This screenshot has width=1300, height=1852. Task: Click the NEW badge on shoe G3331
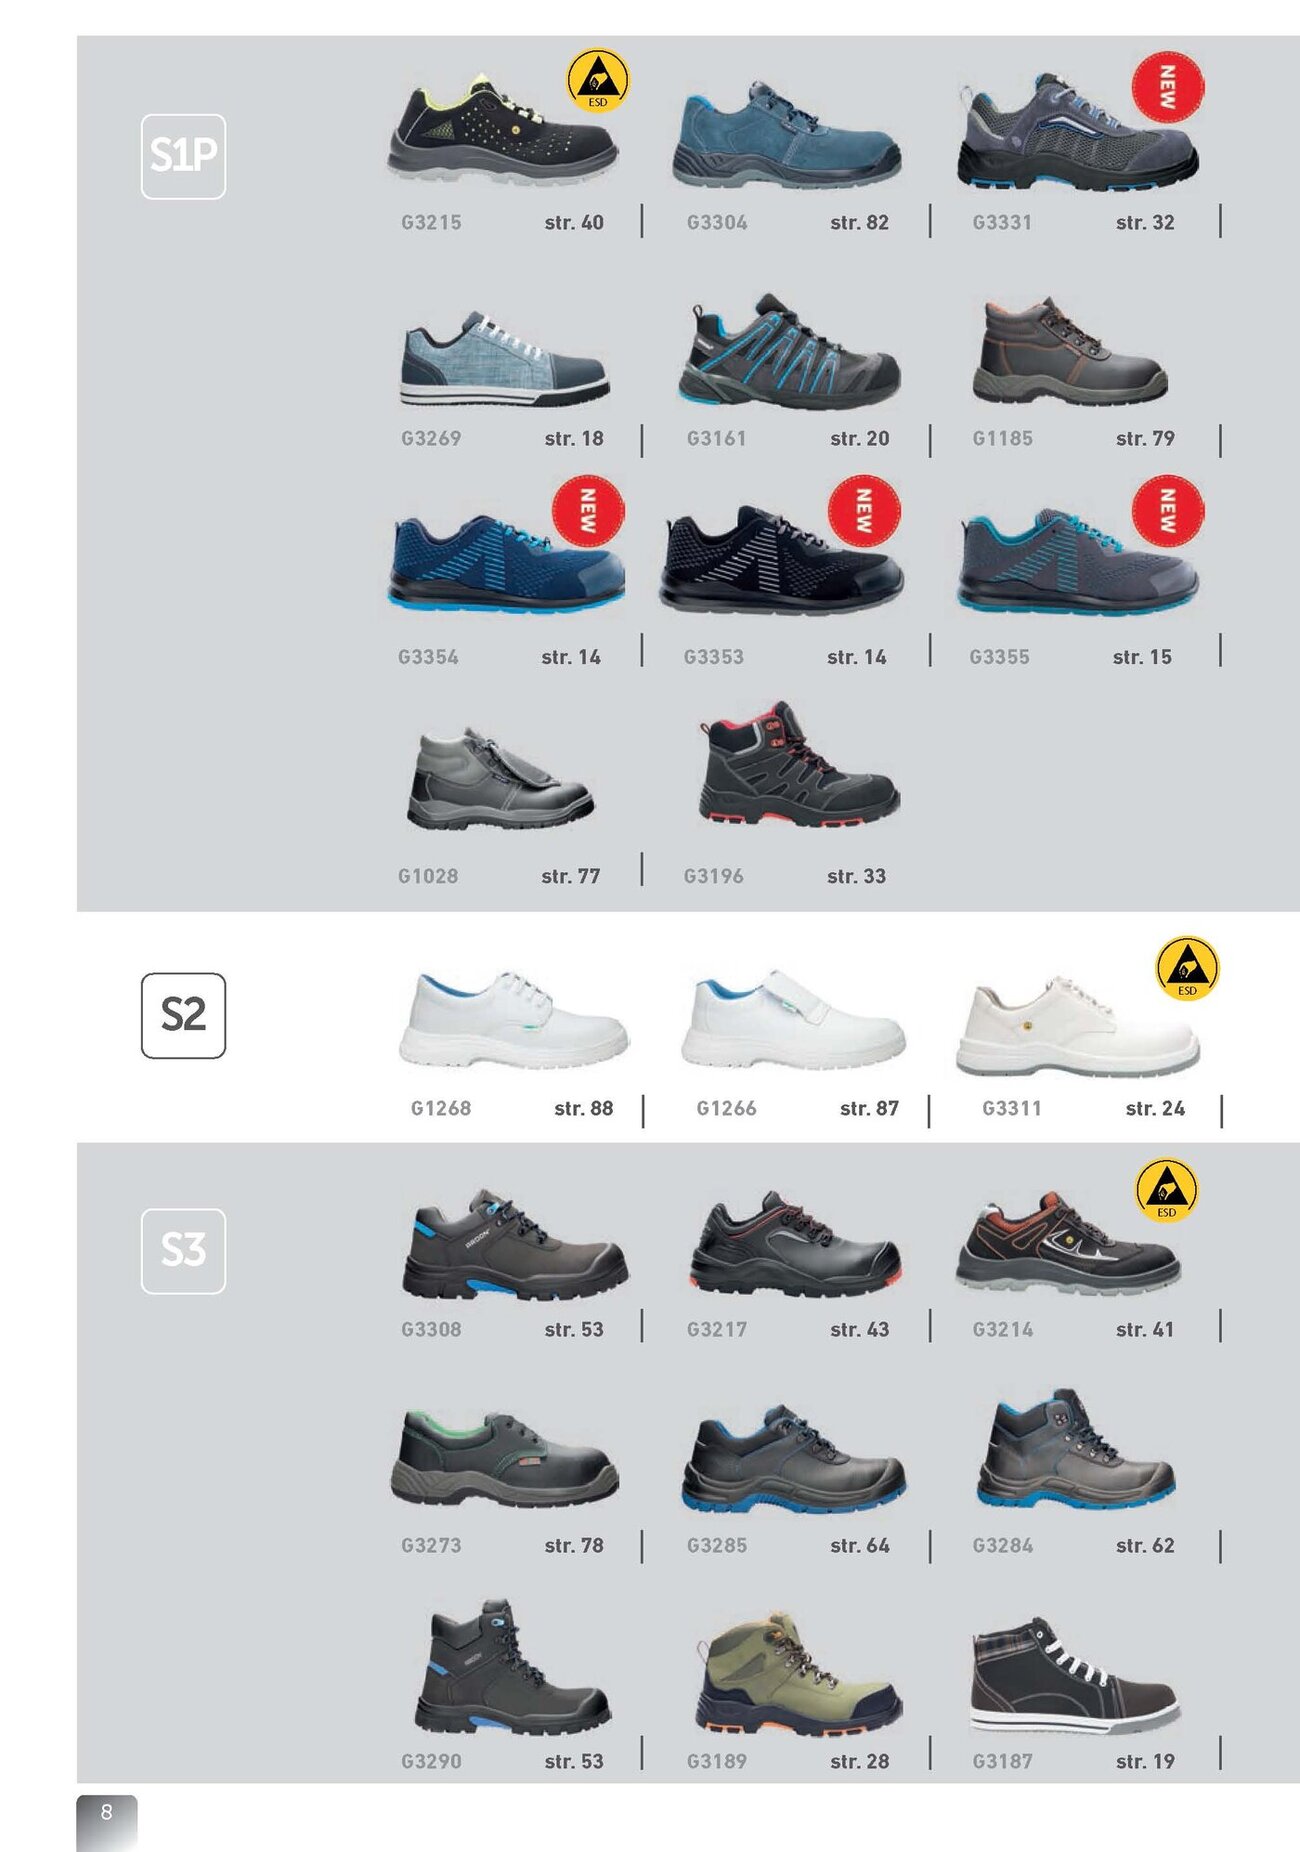point(1167,87)
